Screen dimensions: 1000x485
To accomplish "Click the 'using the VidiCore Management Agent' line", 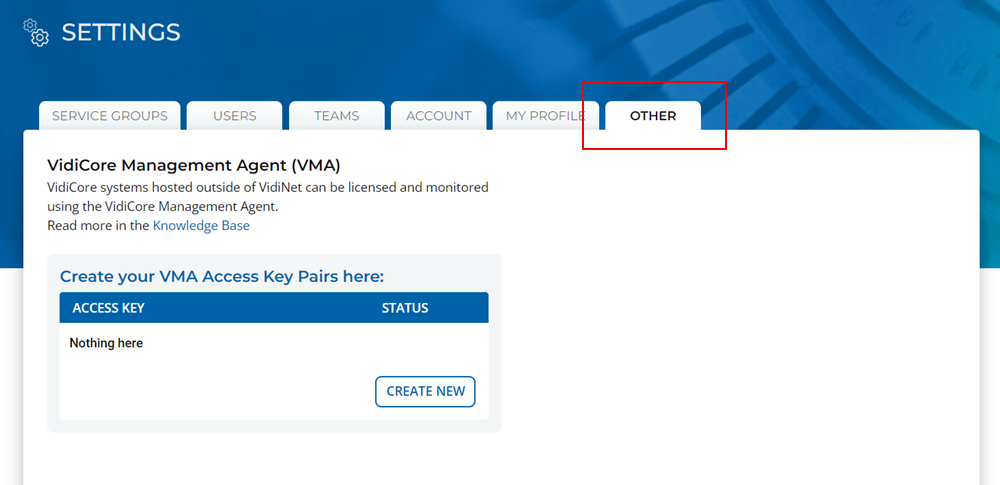I will (x=162, y=206).
